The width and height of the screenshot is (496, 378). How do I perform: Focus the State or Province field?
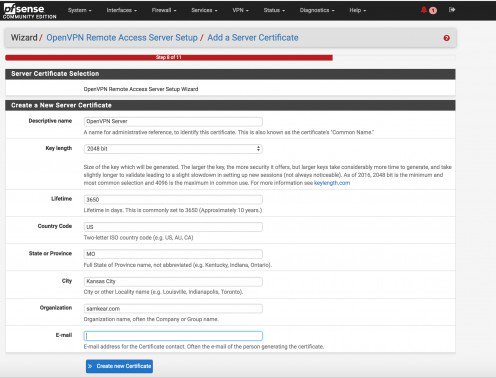tap(173, 254)
